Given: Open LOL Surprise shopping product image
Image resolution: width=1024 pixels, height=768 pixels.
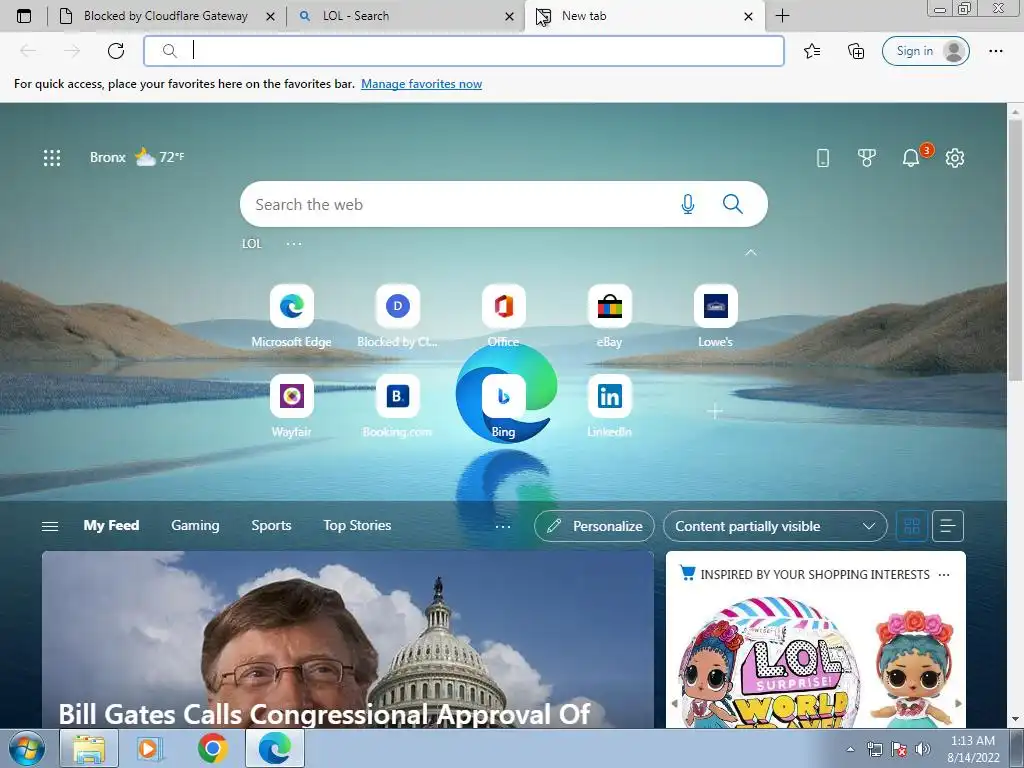Looking at the screenshot, I should pos(815,660).
